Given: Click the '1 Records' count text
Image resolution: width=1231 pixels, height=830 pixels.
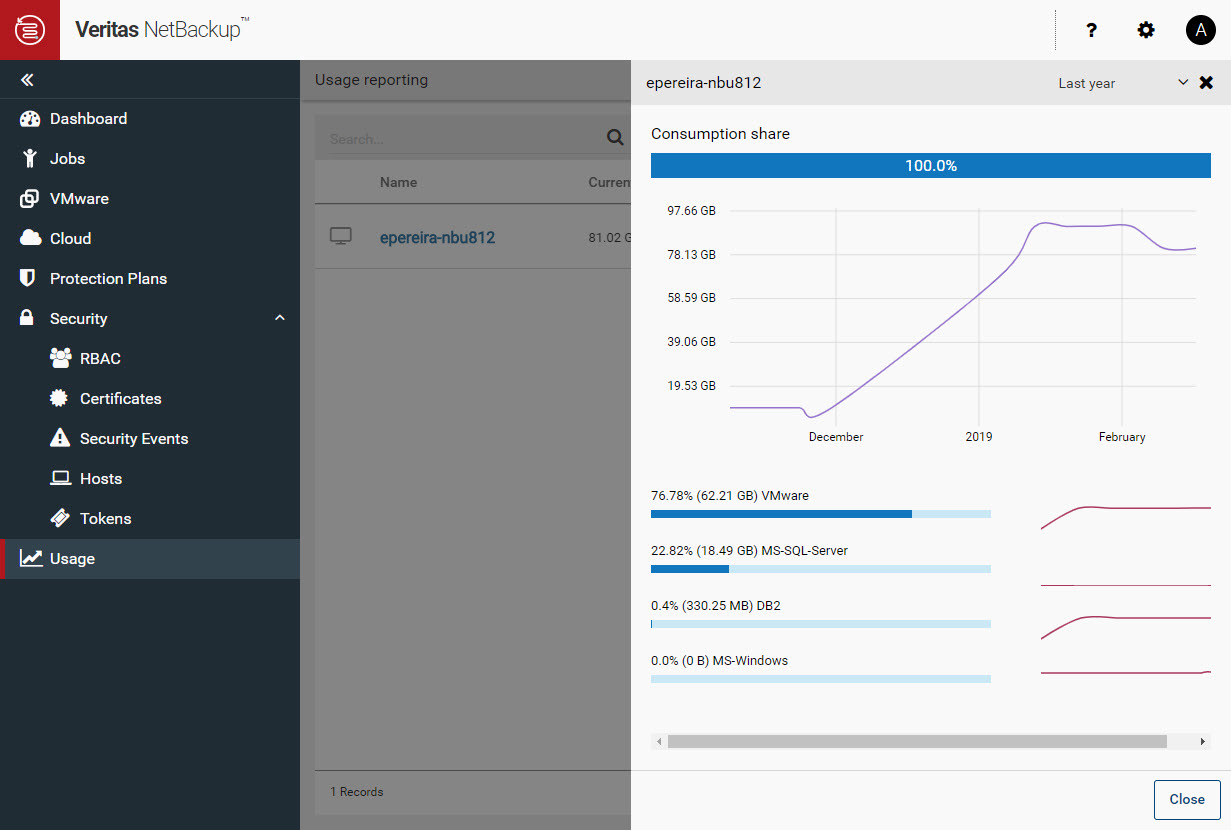Looking at the screenshot, I should click(x=357, y=792).
